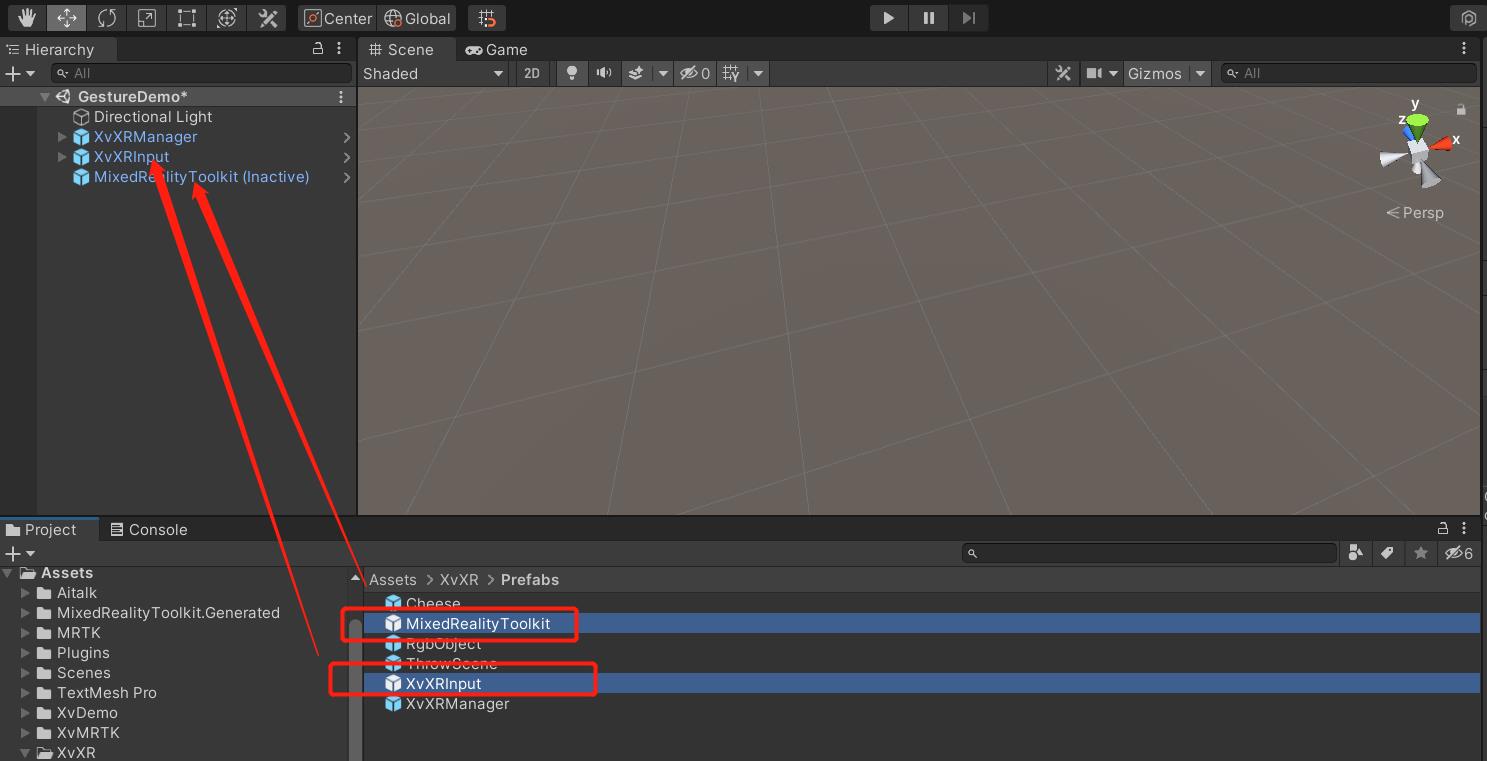Viewport: 1487px width, 761px height.
Task: Click the Pause button
Action: (928, 18)
